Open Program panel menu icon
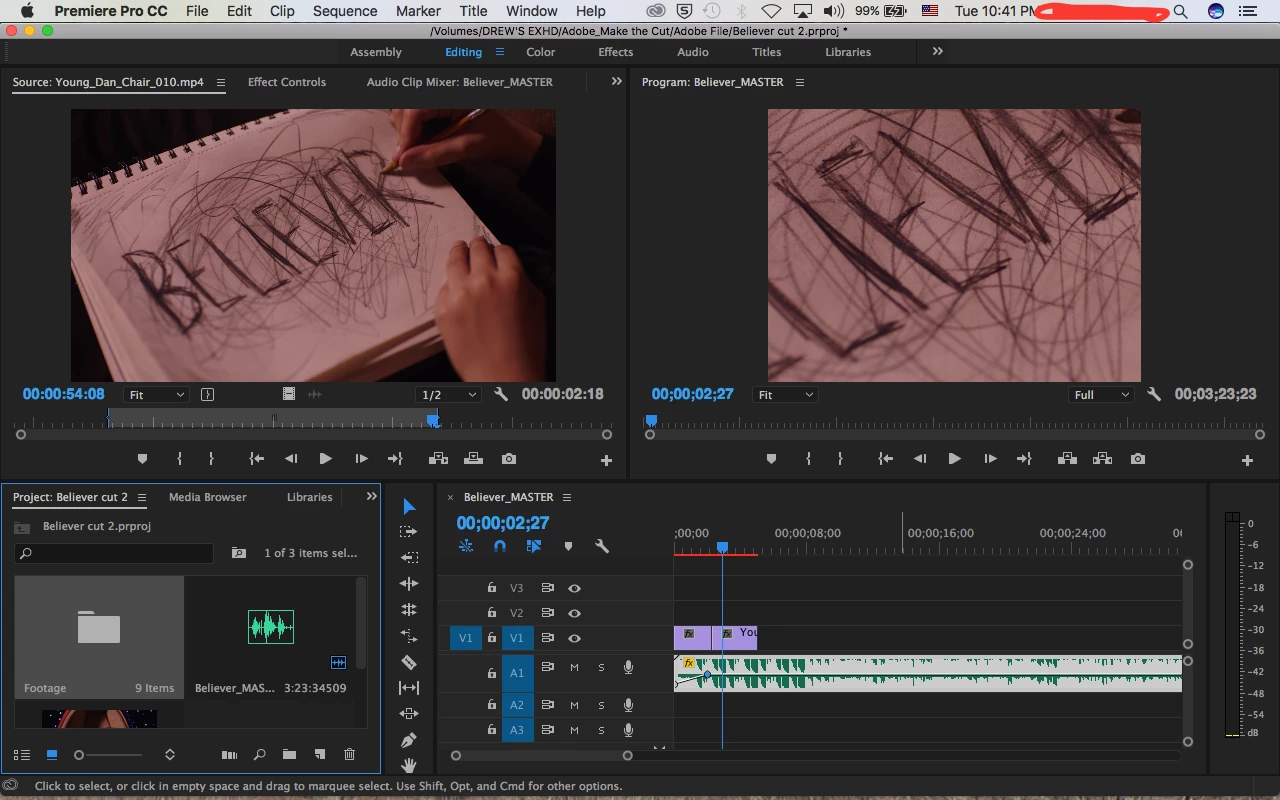Image resolution: width=1280 pixels, height=800 pixels. (800, 83)
